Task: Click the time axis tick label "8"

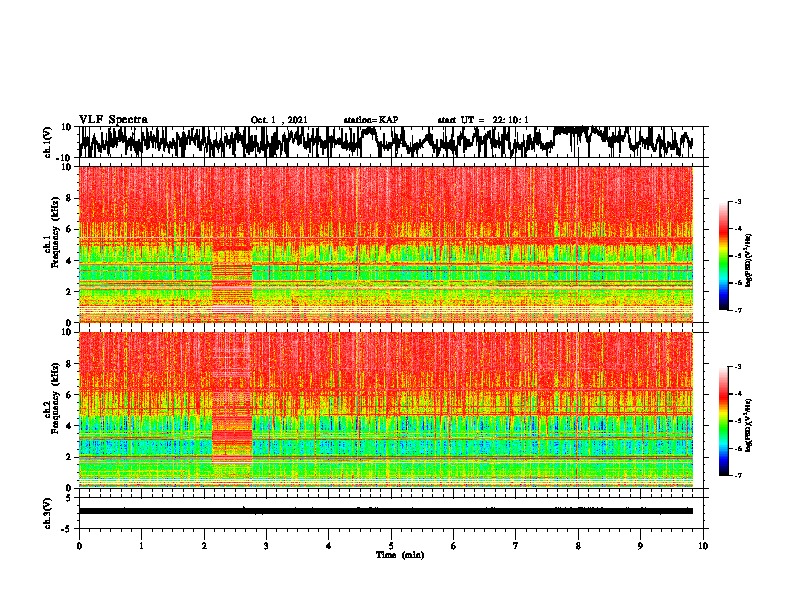Action: click(x=578, y=546)
